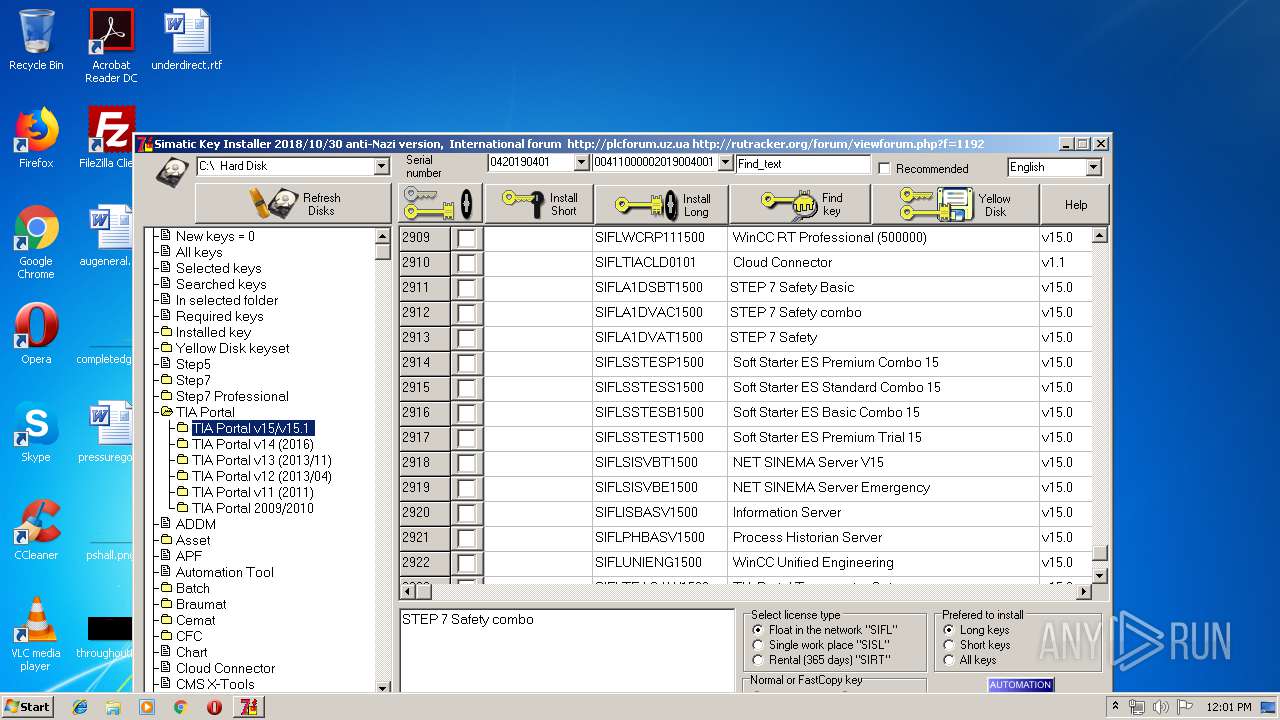Image resolution: width=1280 pixels, height=720 pixels.
Task: Open Opera from the Windows taskbar
Action: 214,707
